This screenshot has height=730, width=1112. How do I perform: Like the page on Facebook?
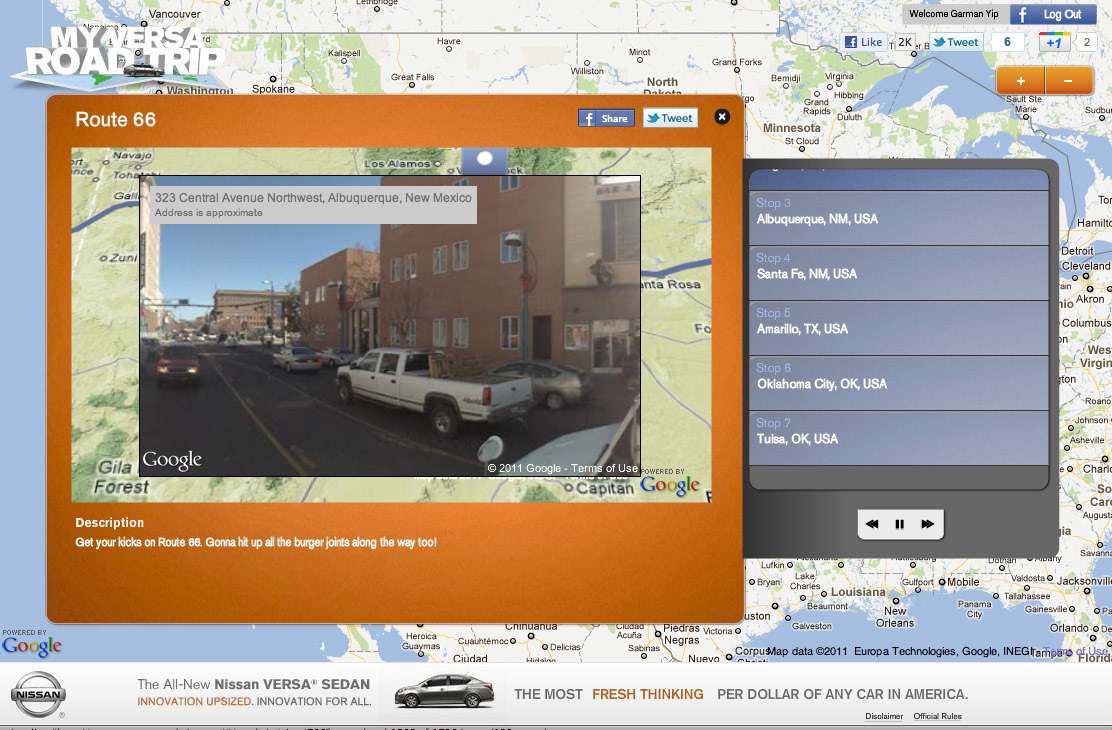click(x=864, y=42)
